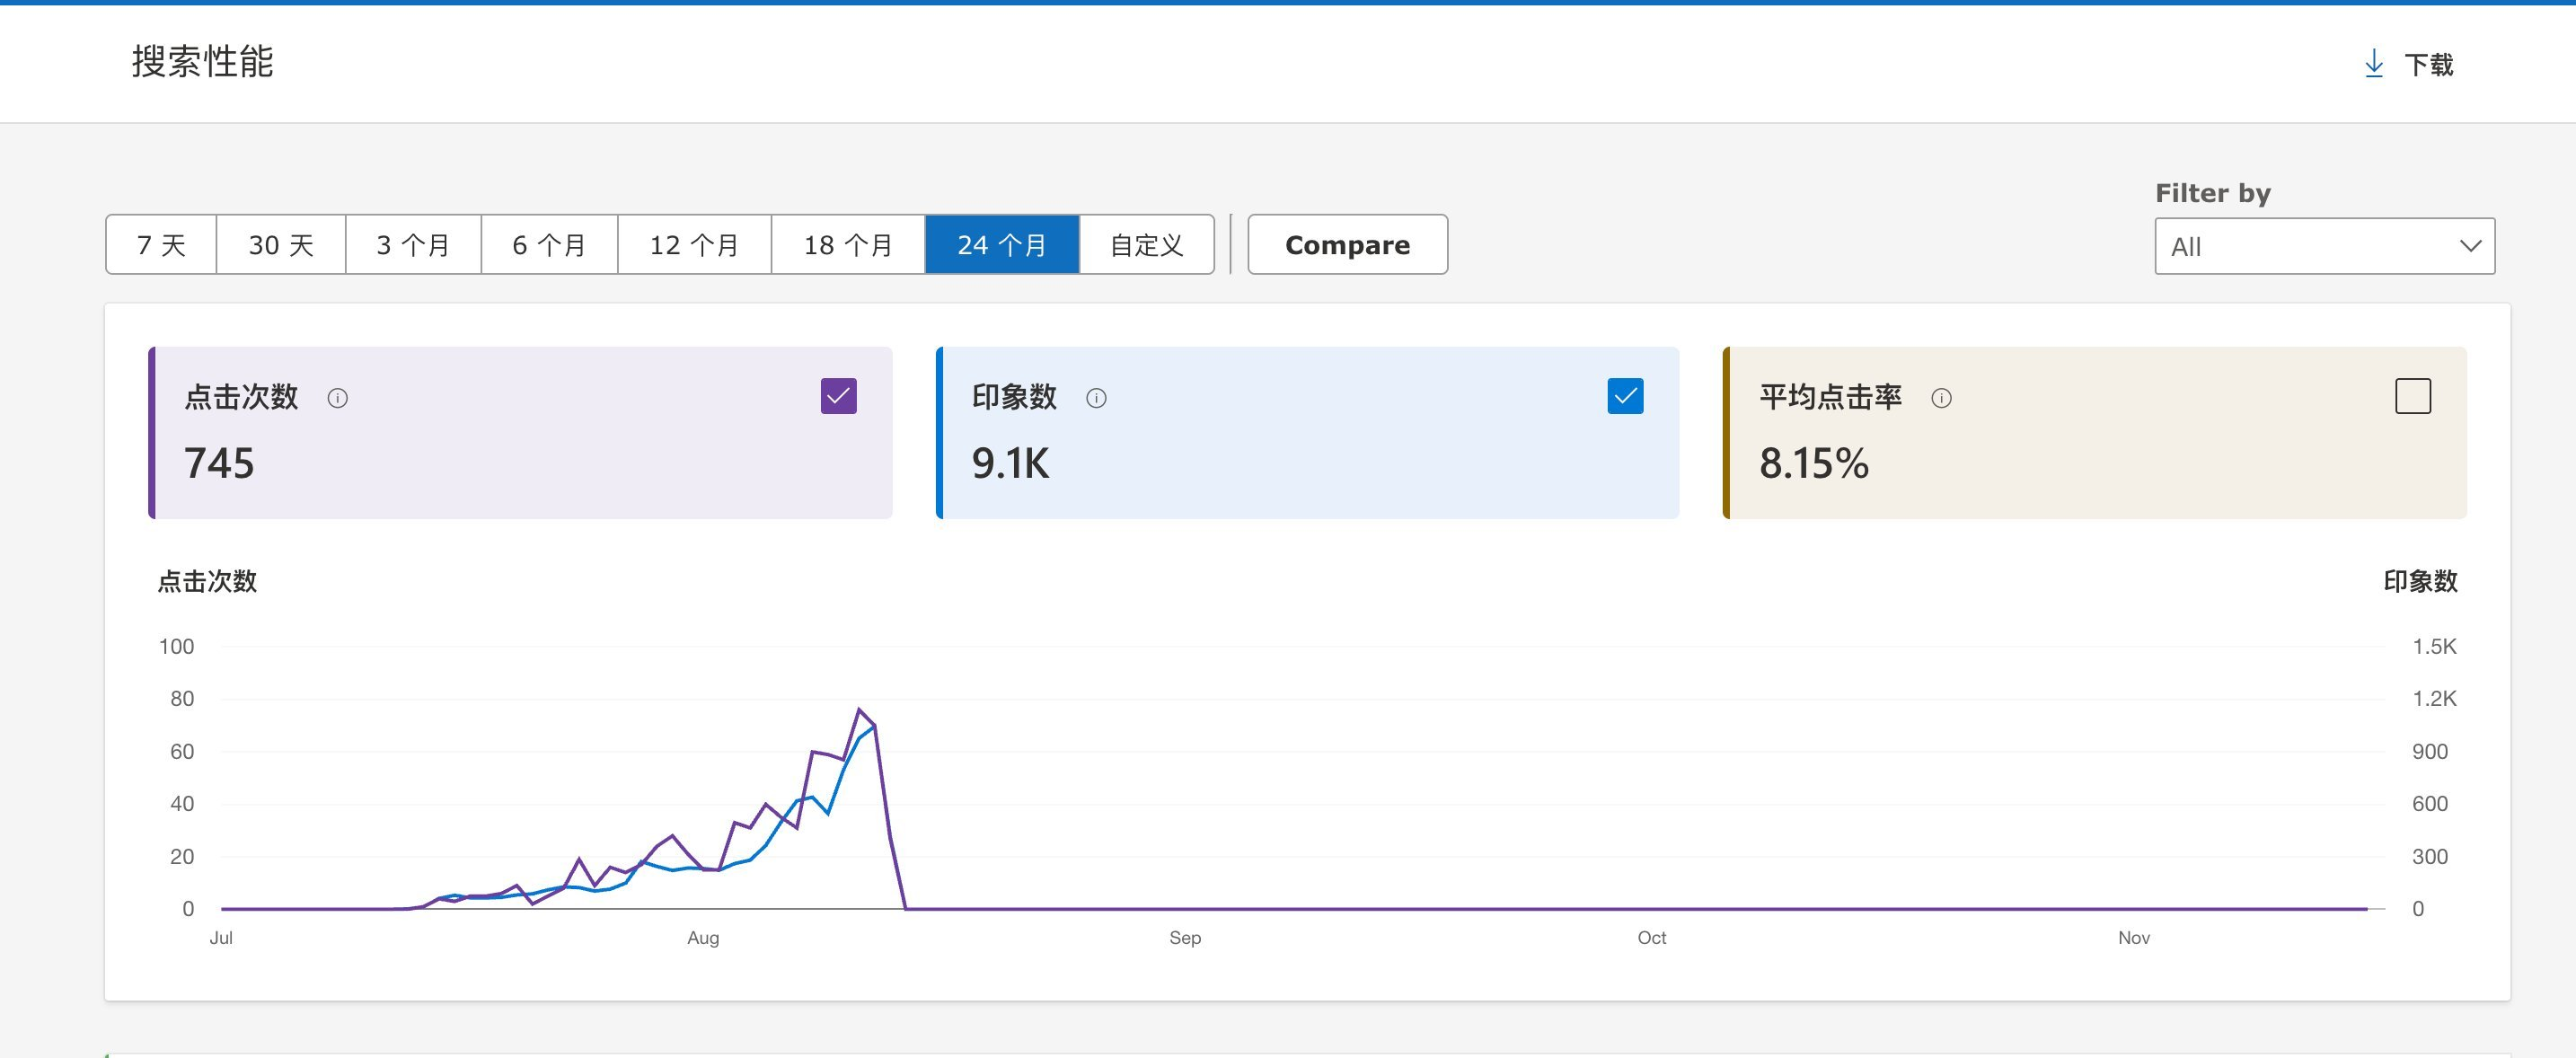Open 自定义 custom date range
2576x1058 pixels.
pyautogui.click(x=1146, y=244)
